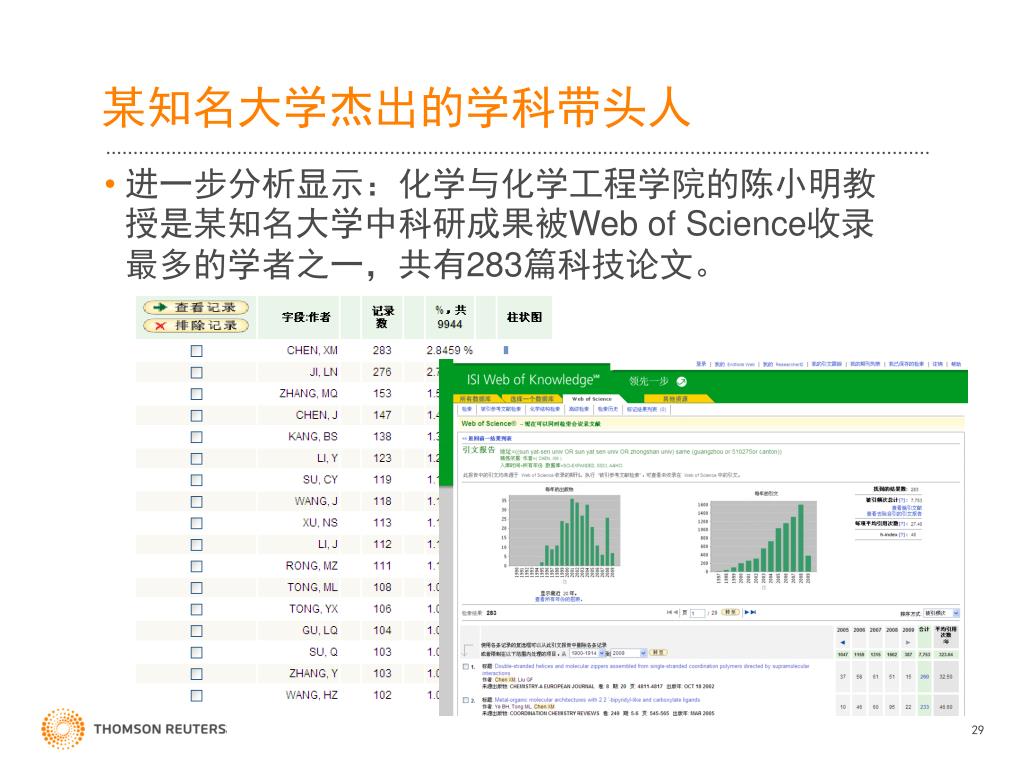
Task: Go to previous results page arrow
Action: coord(675,612)
